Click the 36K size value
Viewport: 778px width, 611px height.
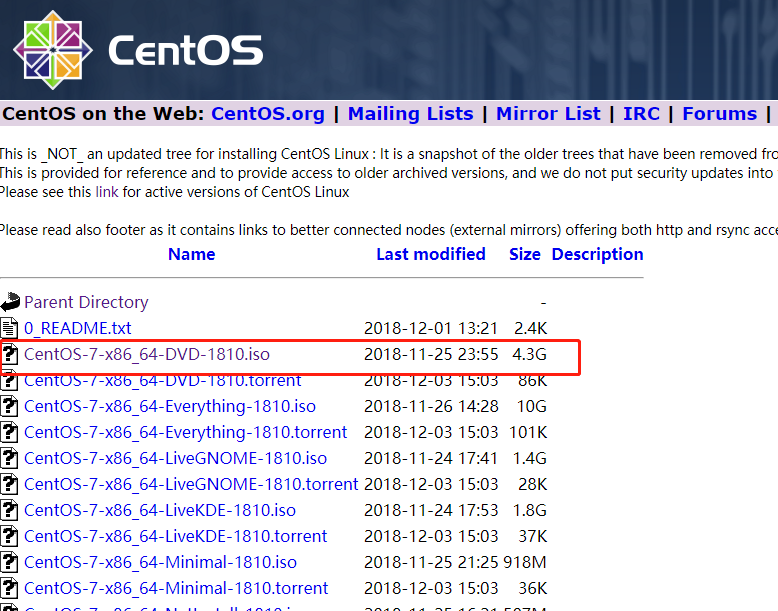tap(532, 588)
